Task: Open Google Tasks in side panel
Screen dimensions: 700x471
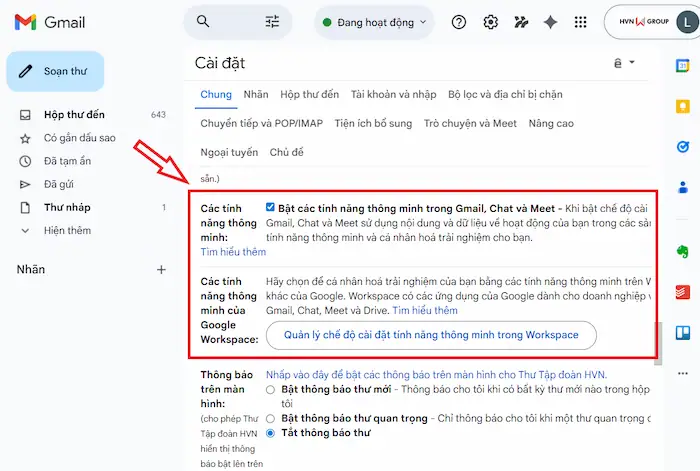Action: coord(683,145)
